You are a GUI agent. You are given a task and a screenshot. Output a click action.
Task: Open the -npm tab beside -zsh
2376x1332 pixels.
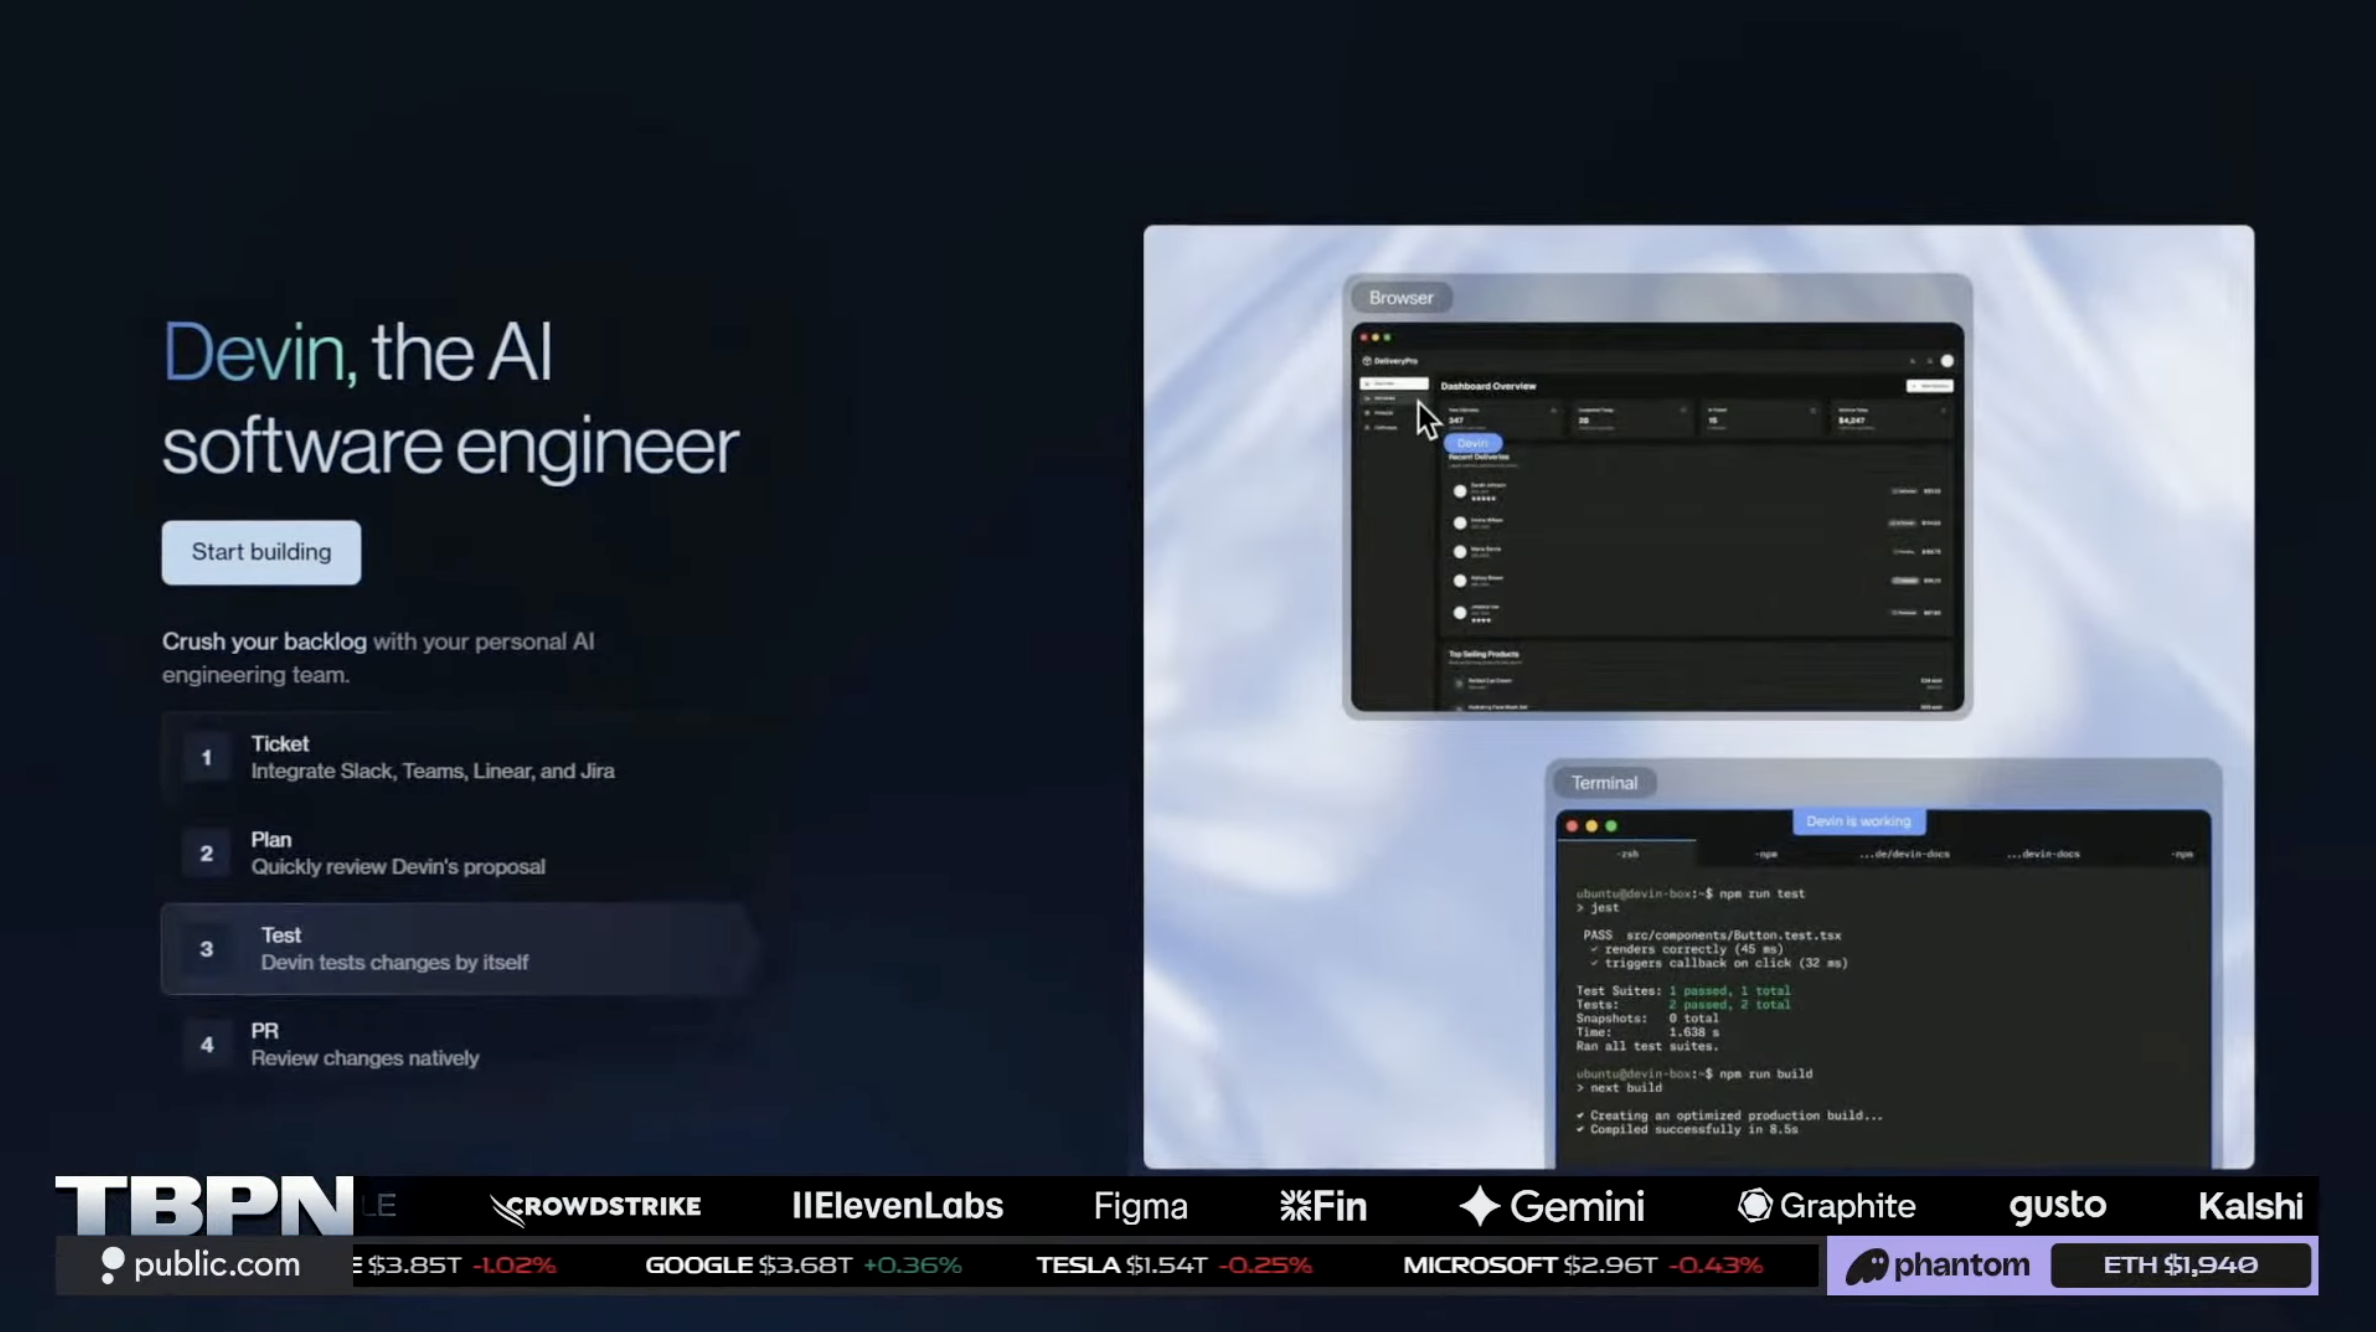(1766, 854)
